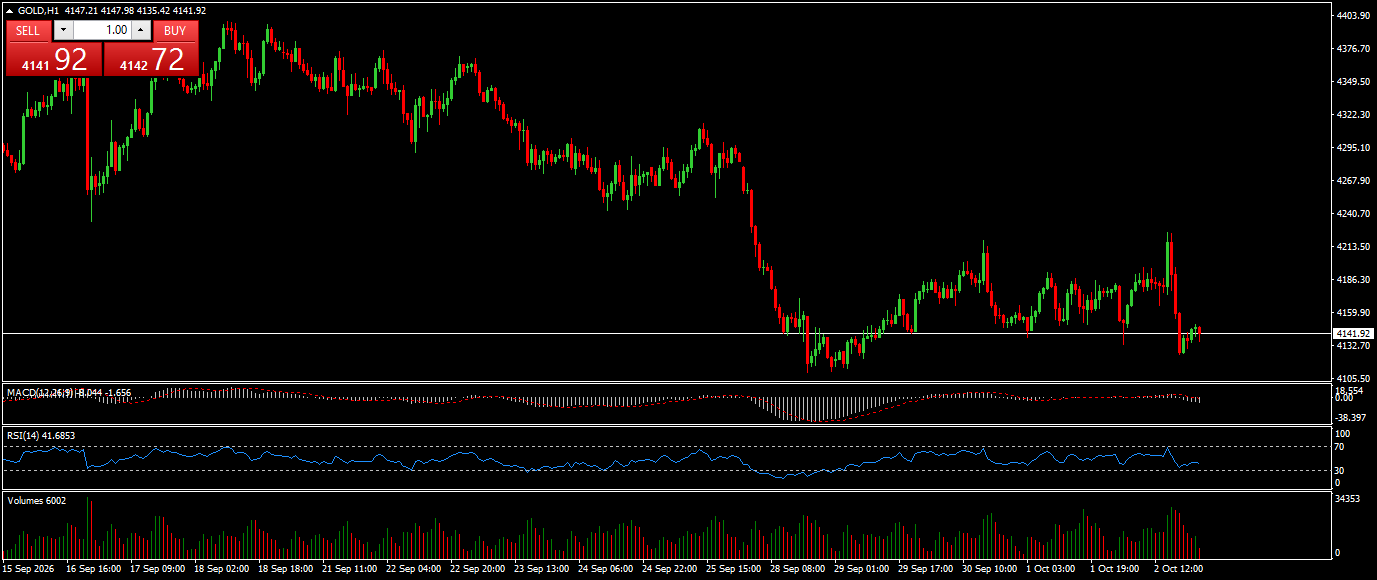
Task: Click the GOLD,H1 symbol label
Action: [x=38, y=10]
